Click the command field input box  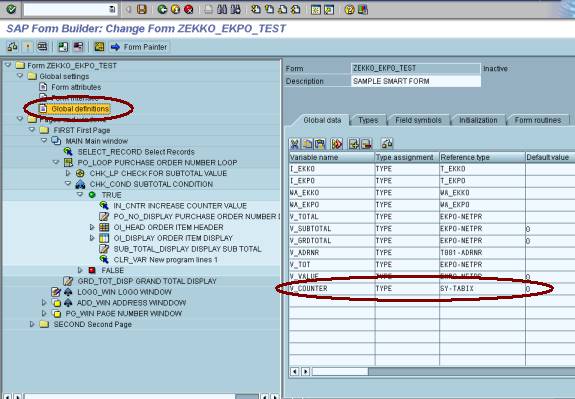(x=70, y=9)
